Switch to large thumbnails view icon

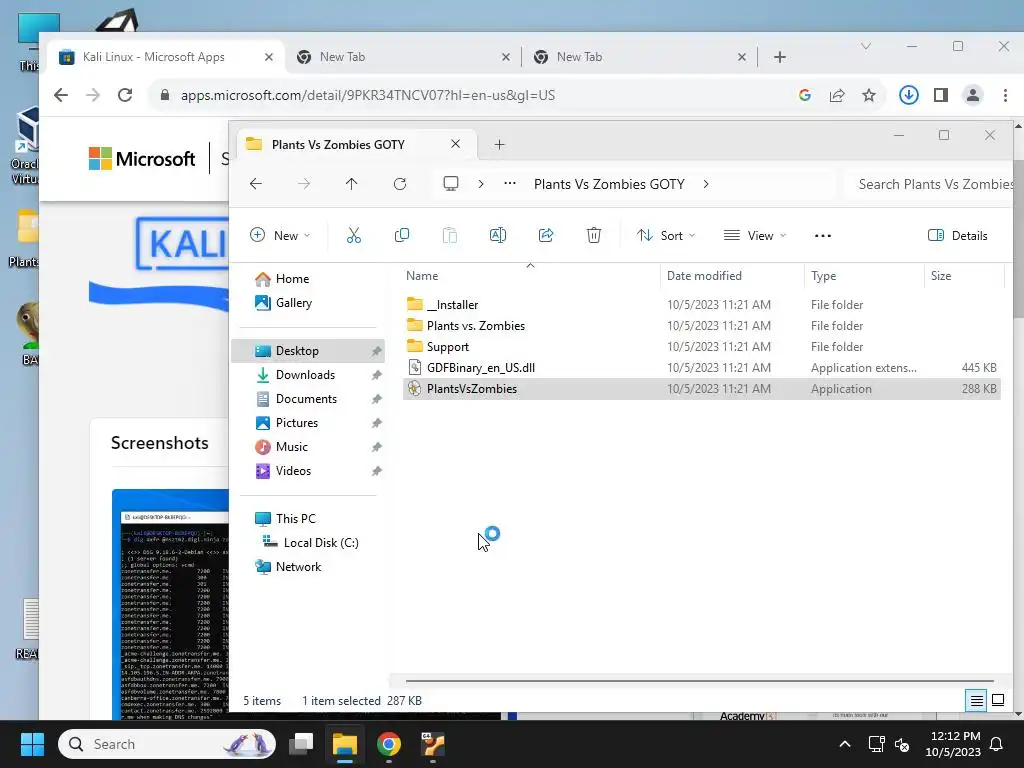pos(998,701)
